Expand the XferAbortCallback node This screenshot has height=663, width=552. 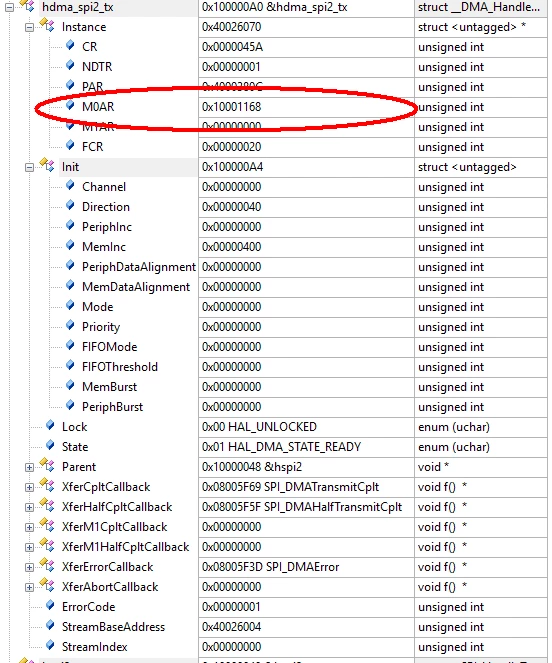29,587
